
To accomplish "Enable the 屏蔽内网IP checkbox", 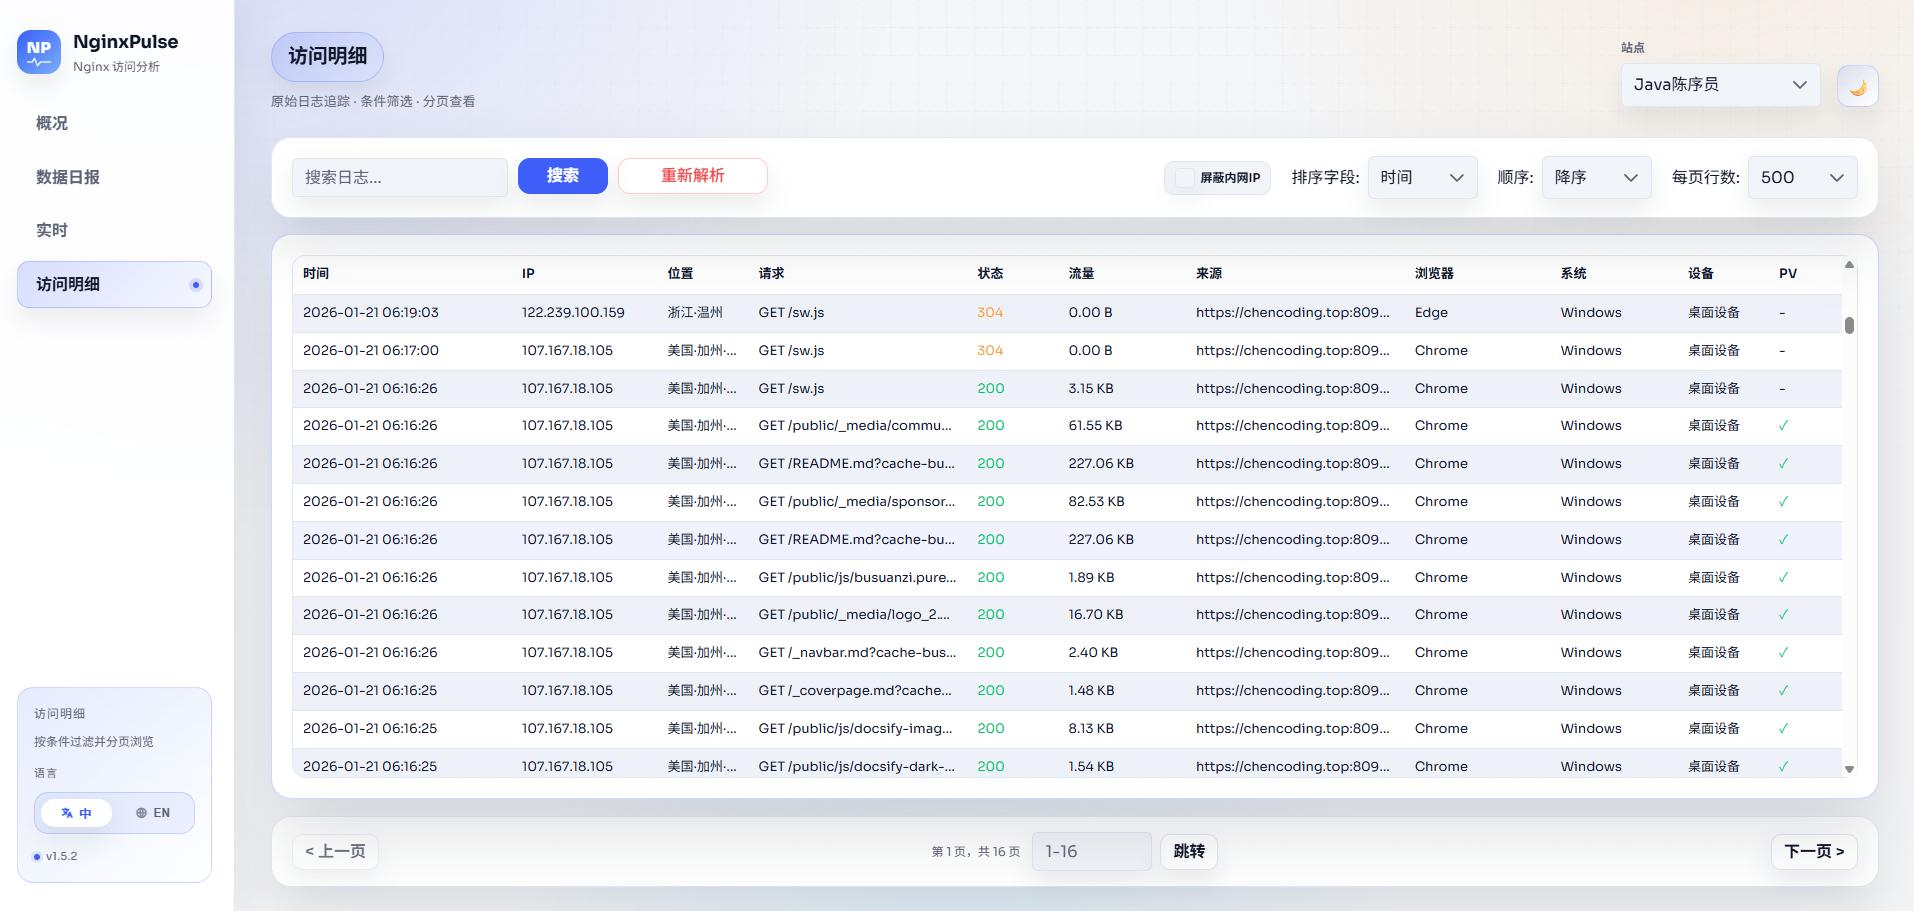I will pos(1185,178).
